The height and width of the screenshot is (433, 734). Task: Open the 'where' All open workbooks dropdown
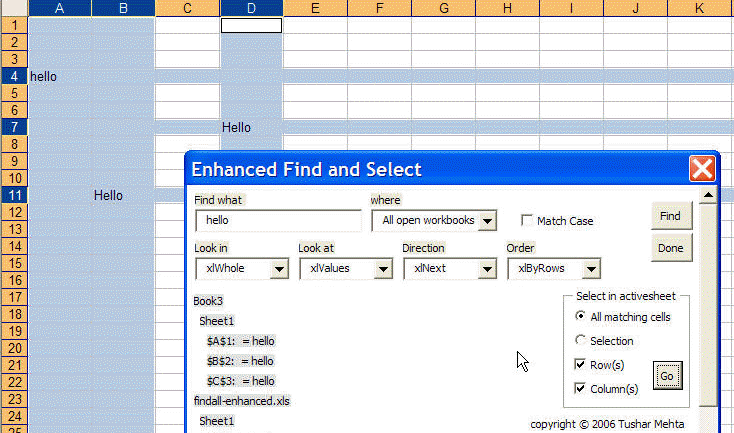pyautogui.click(x=487, y=220)
